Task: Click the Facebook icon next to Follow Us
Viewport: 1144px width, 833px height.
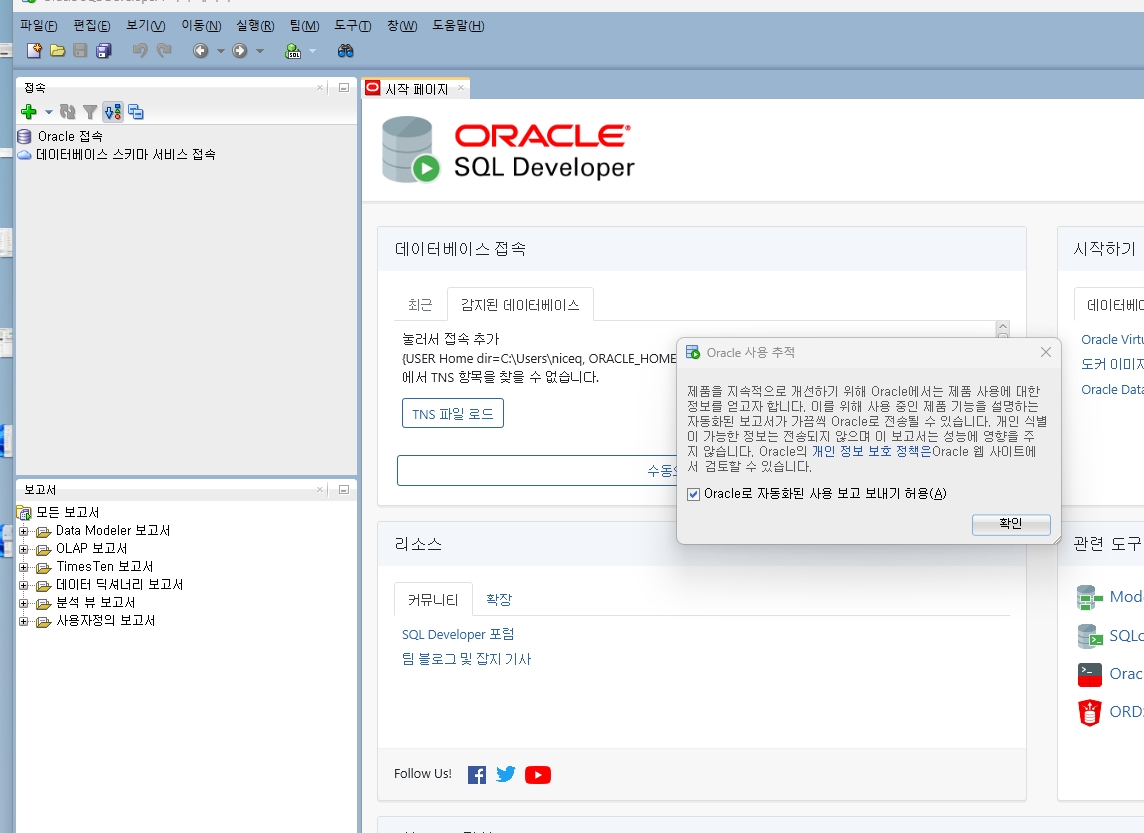Action: click(476, 775)
